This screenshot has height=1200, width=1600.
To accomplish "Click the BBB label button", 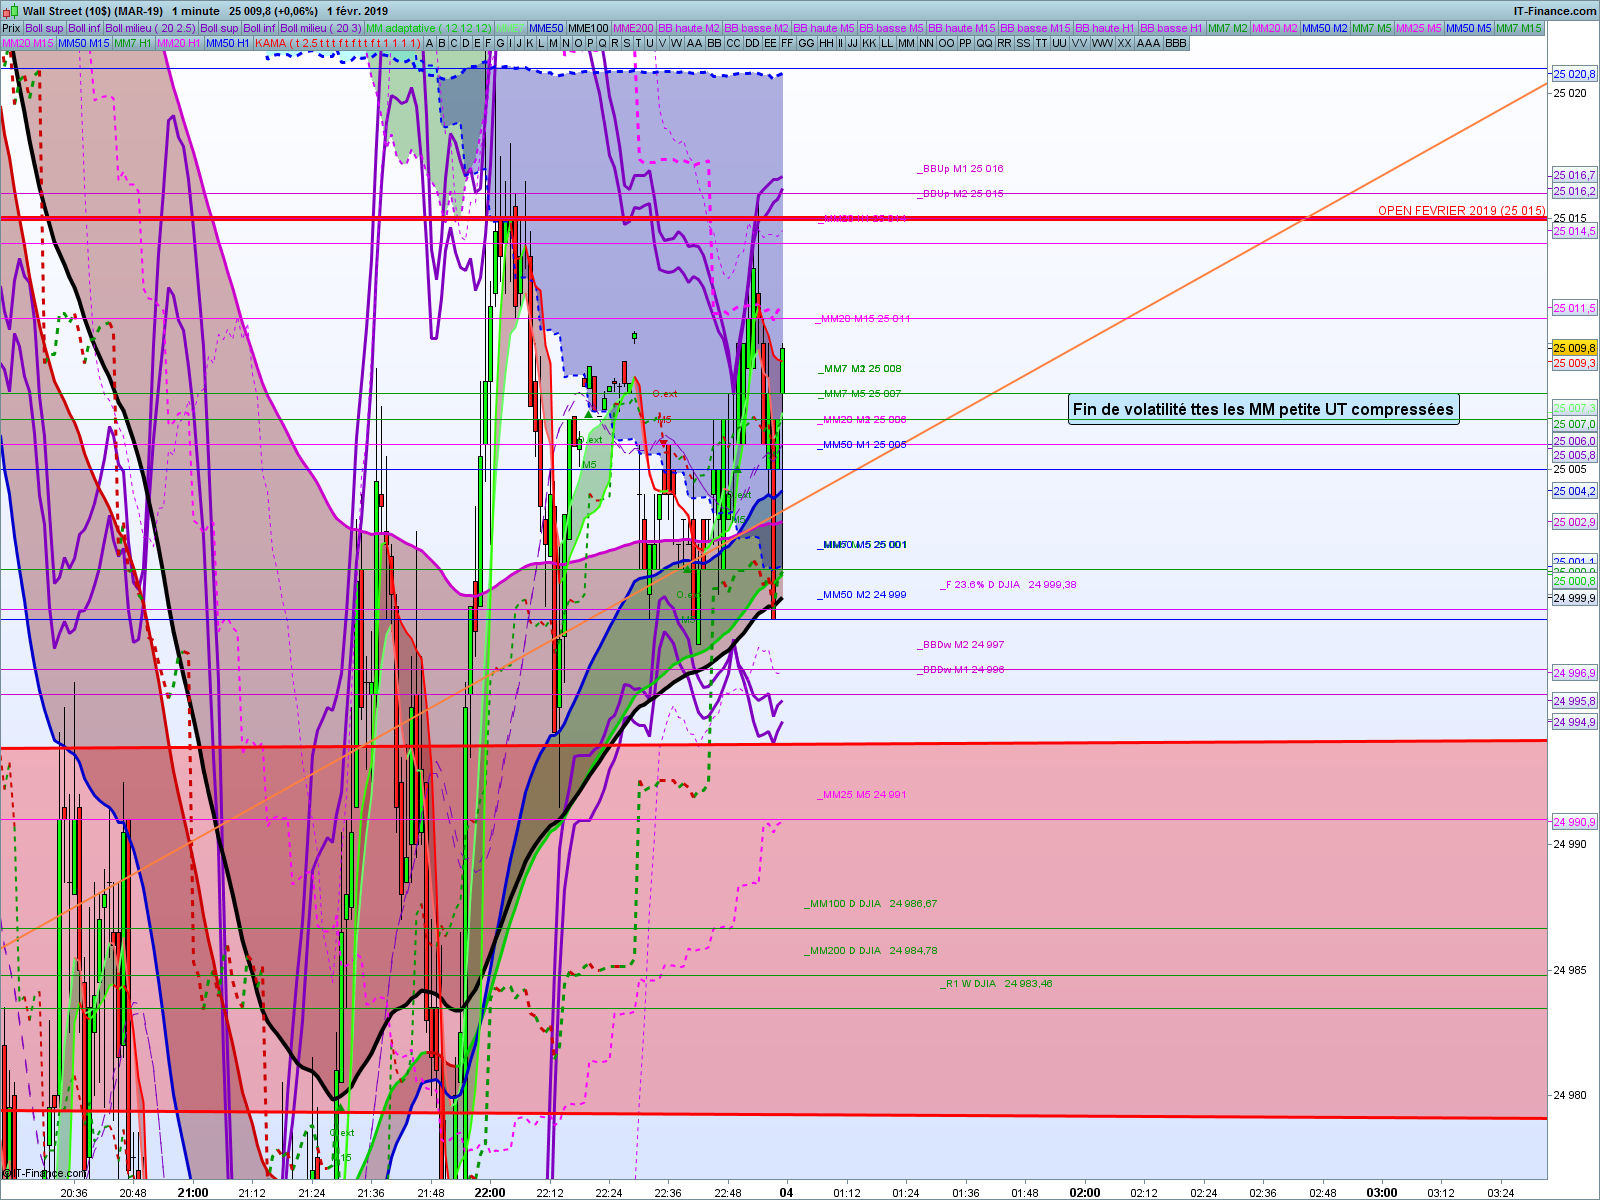I will (1176, 43).
